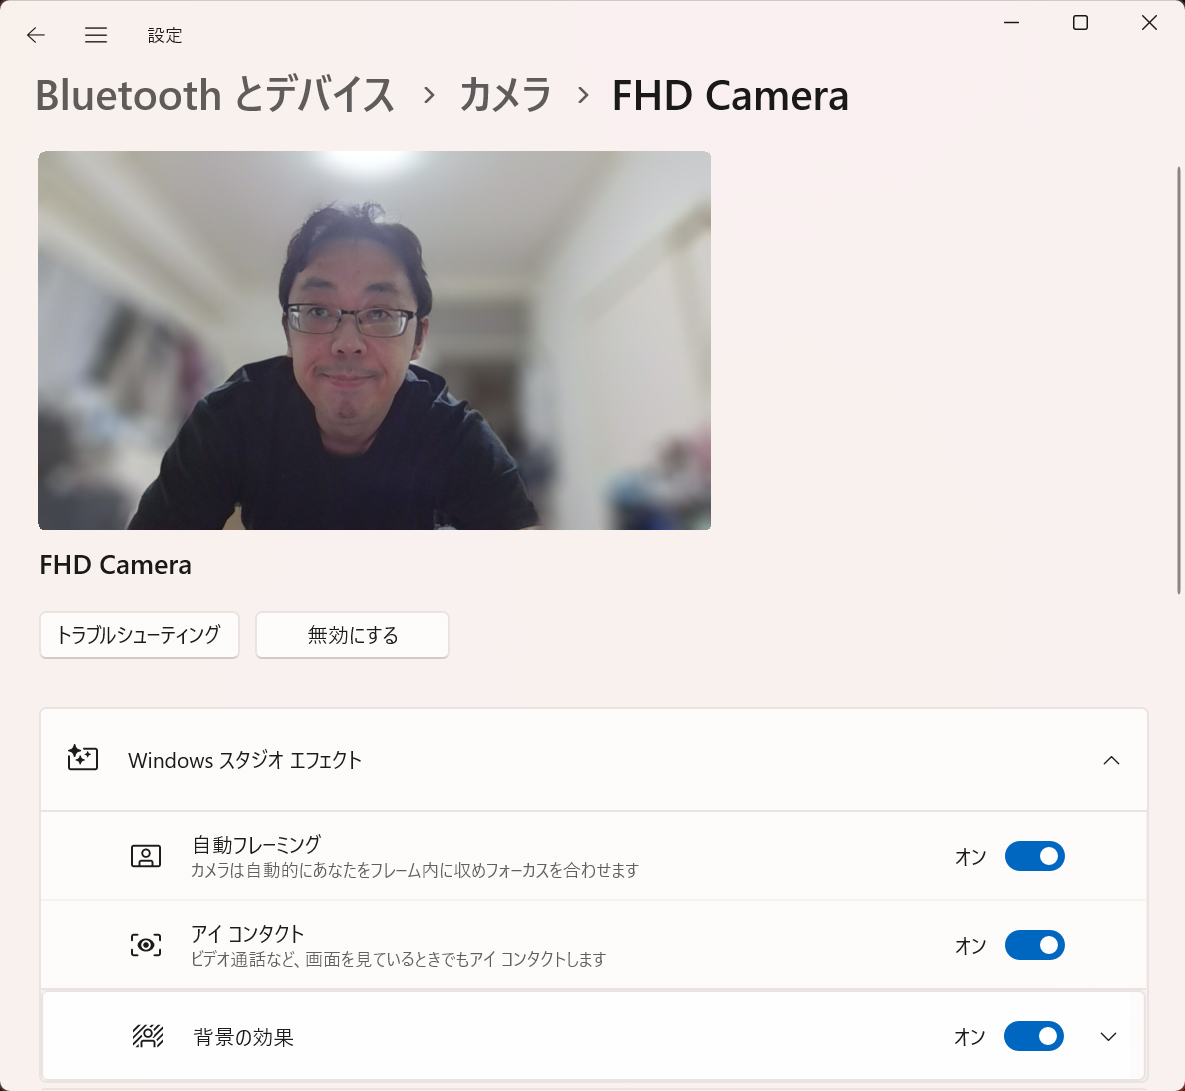Expand the 背景の効果 options chevron

point(1108,1037)
